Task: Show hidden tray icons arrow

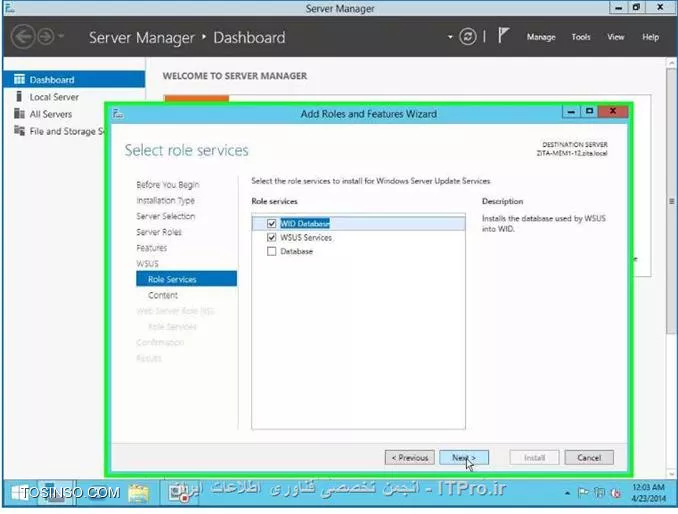Action: click(x=567, y=492)
